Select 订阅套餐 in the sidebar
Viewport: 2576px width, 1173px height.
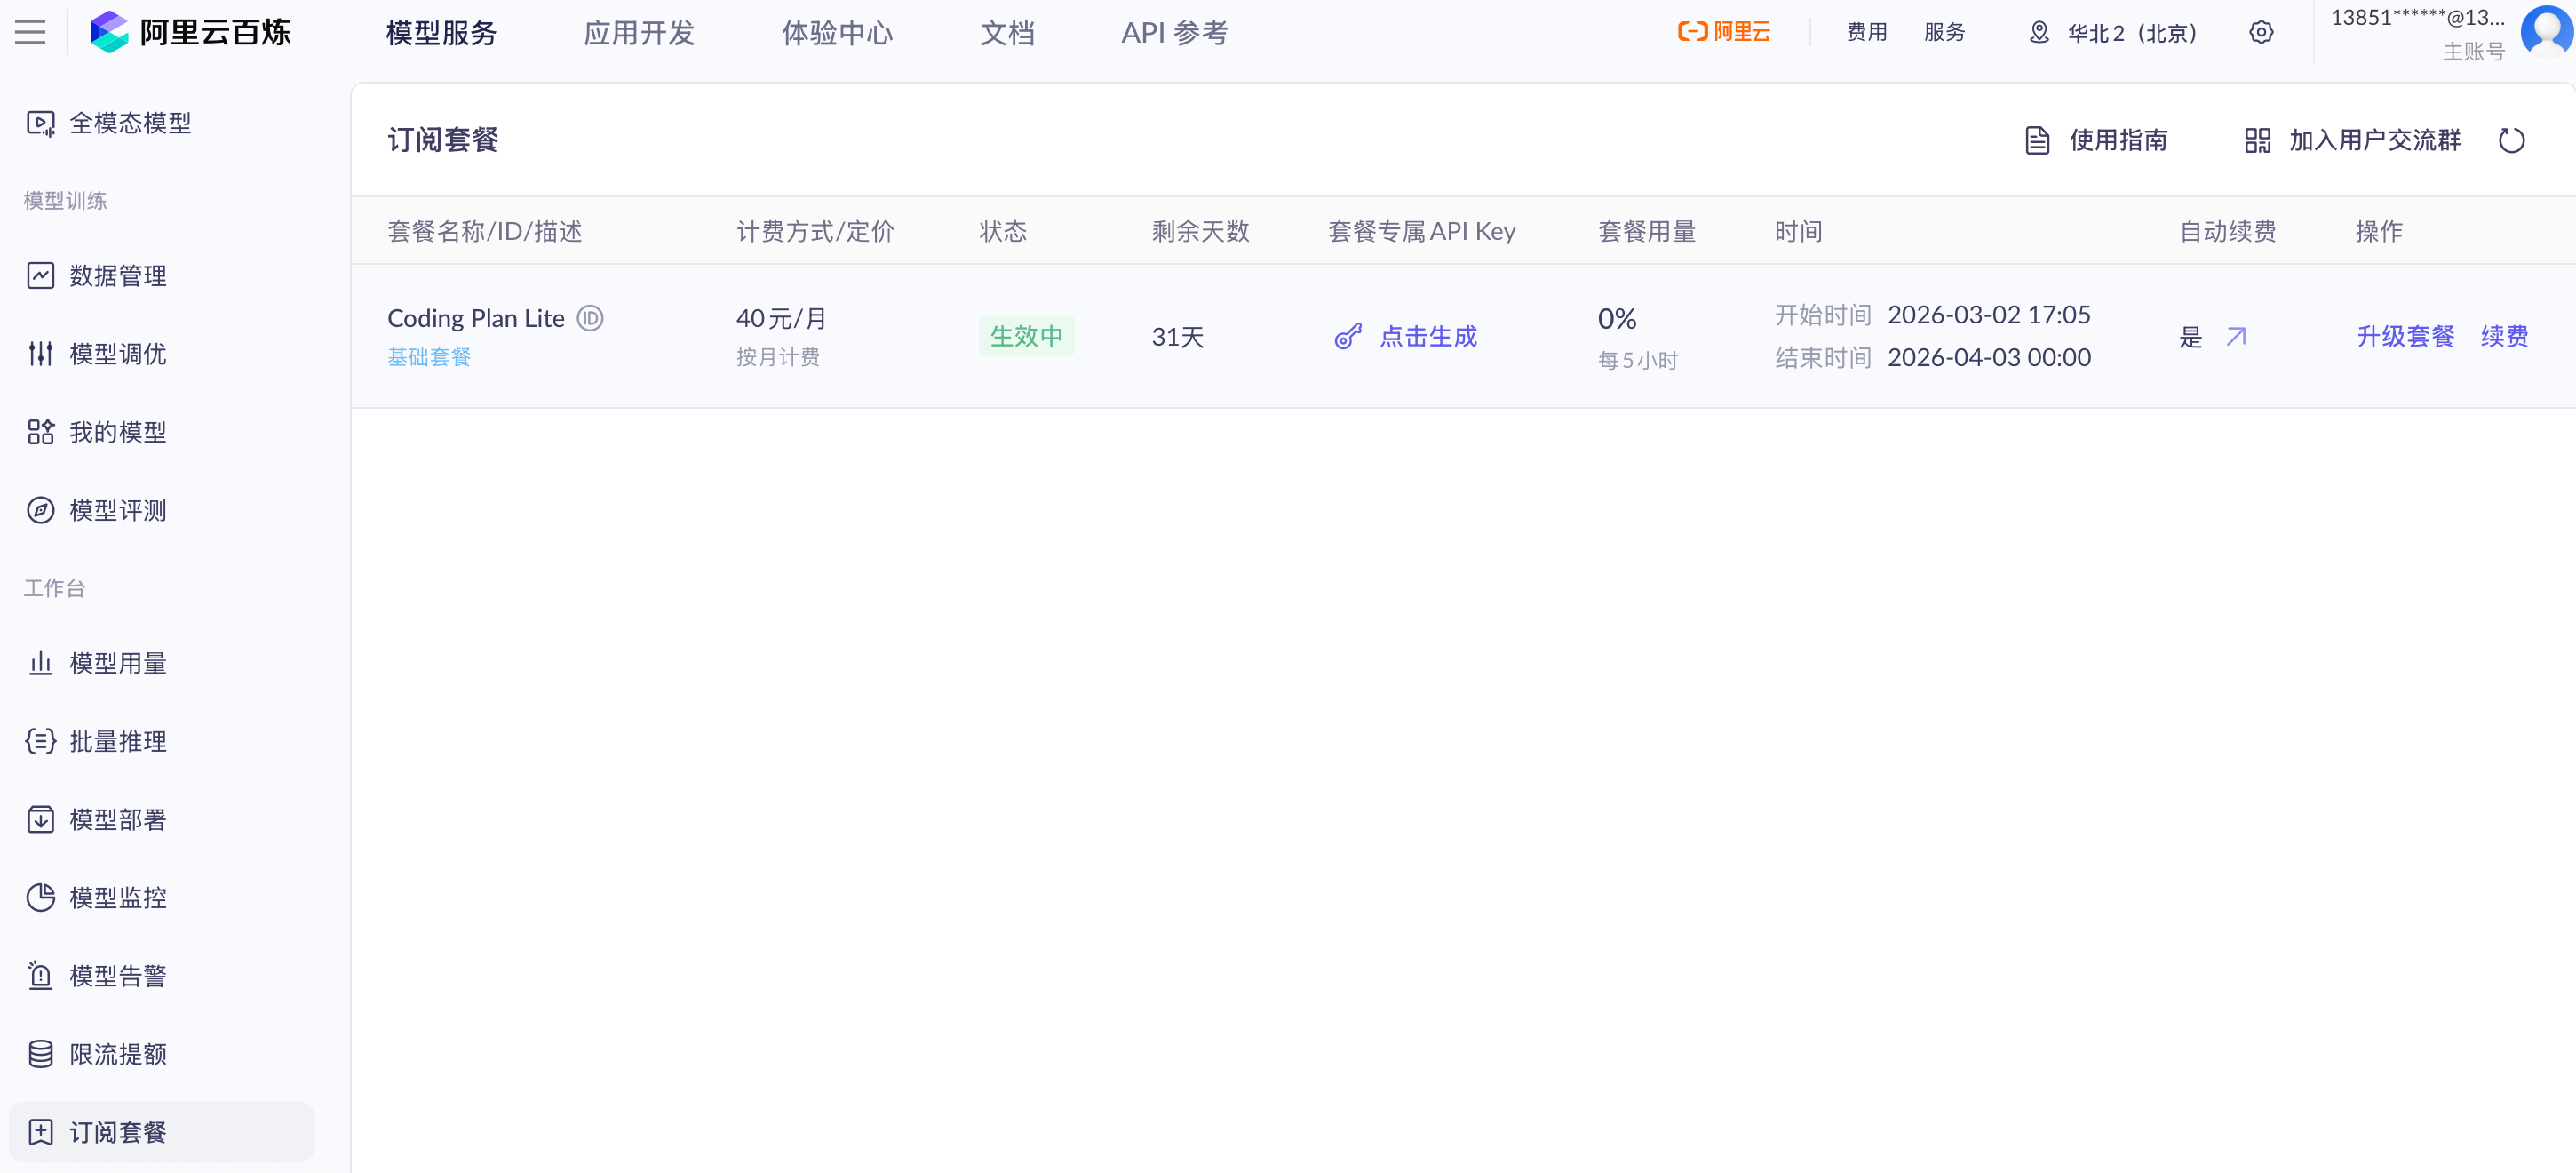pos(120,1132)
